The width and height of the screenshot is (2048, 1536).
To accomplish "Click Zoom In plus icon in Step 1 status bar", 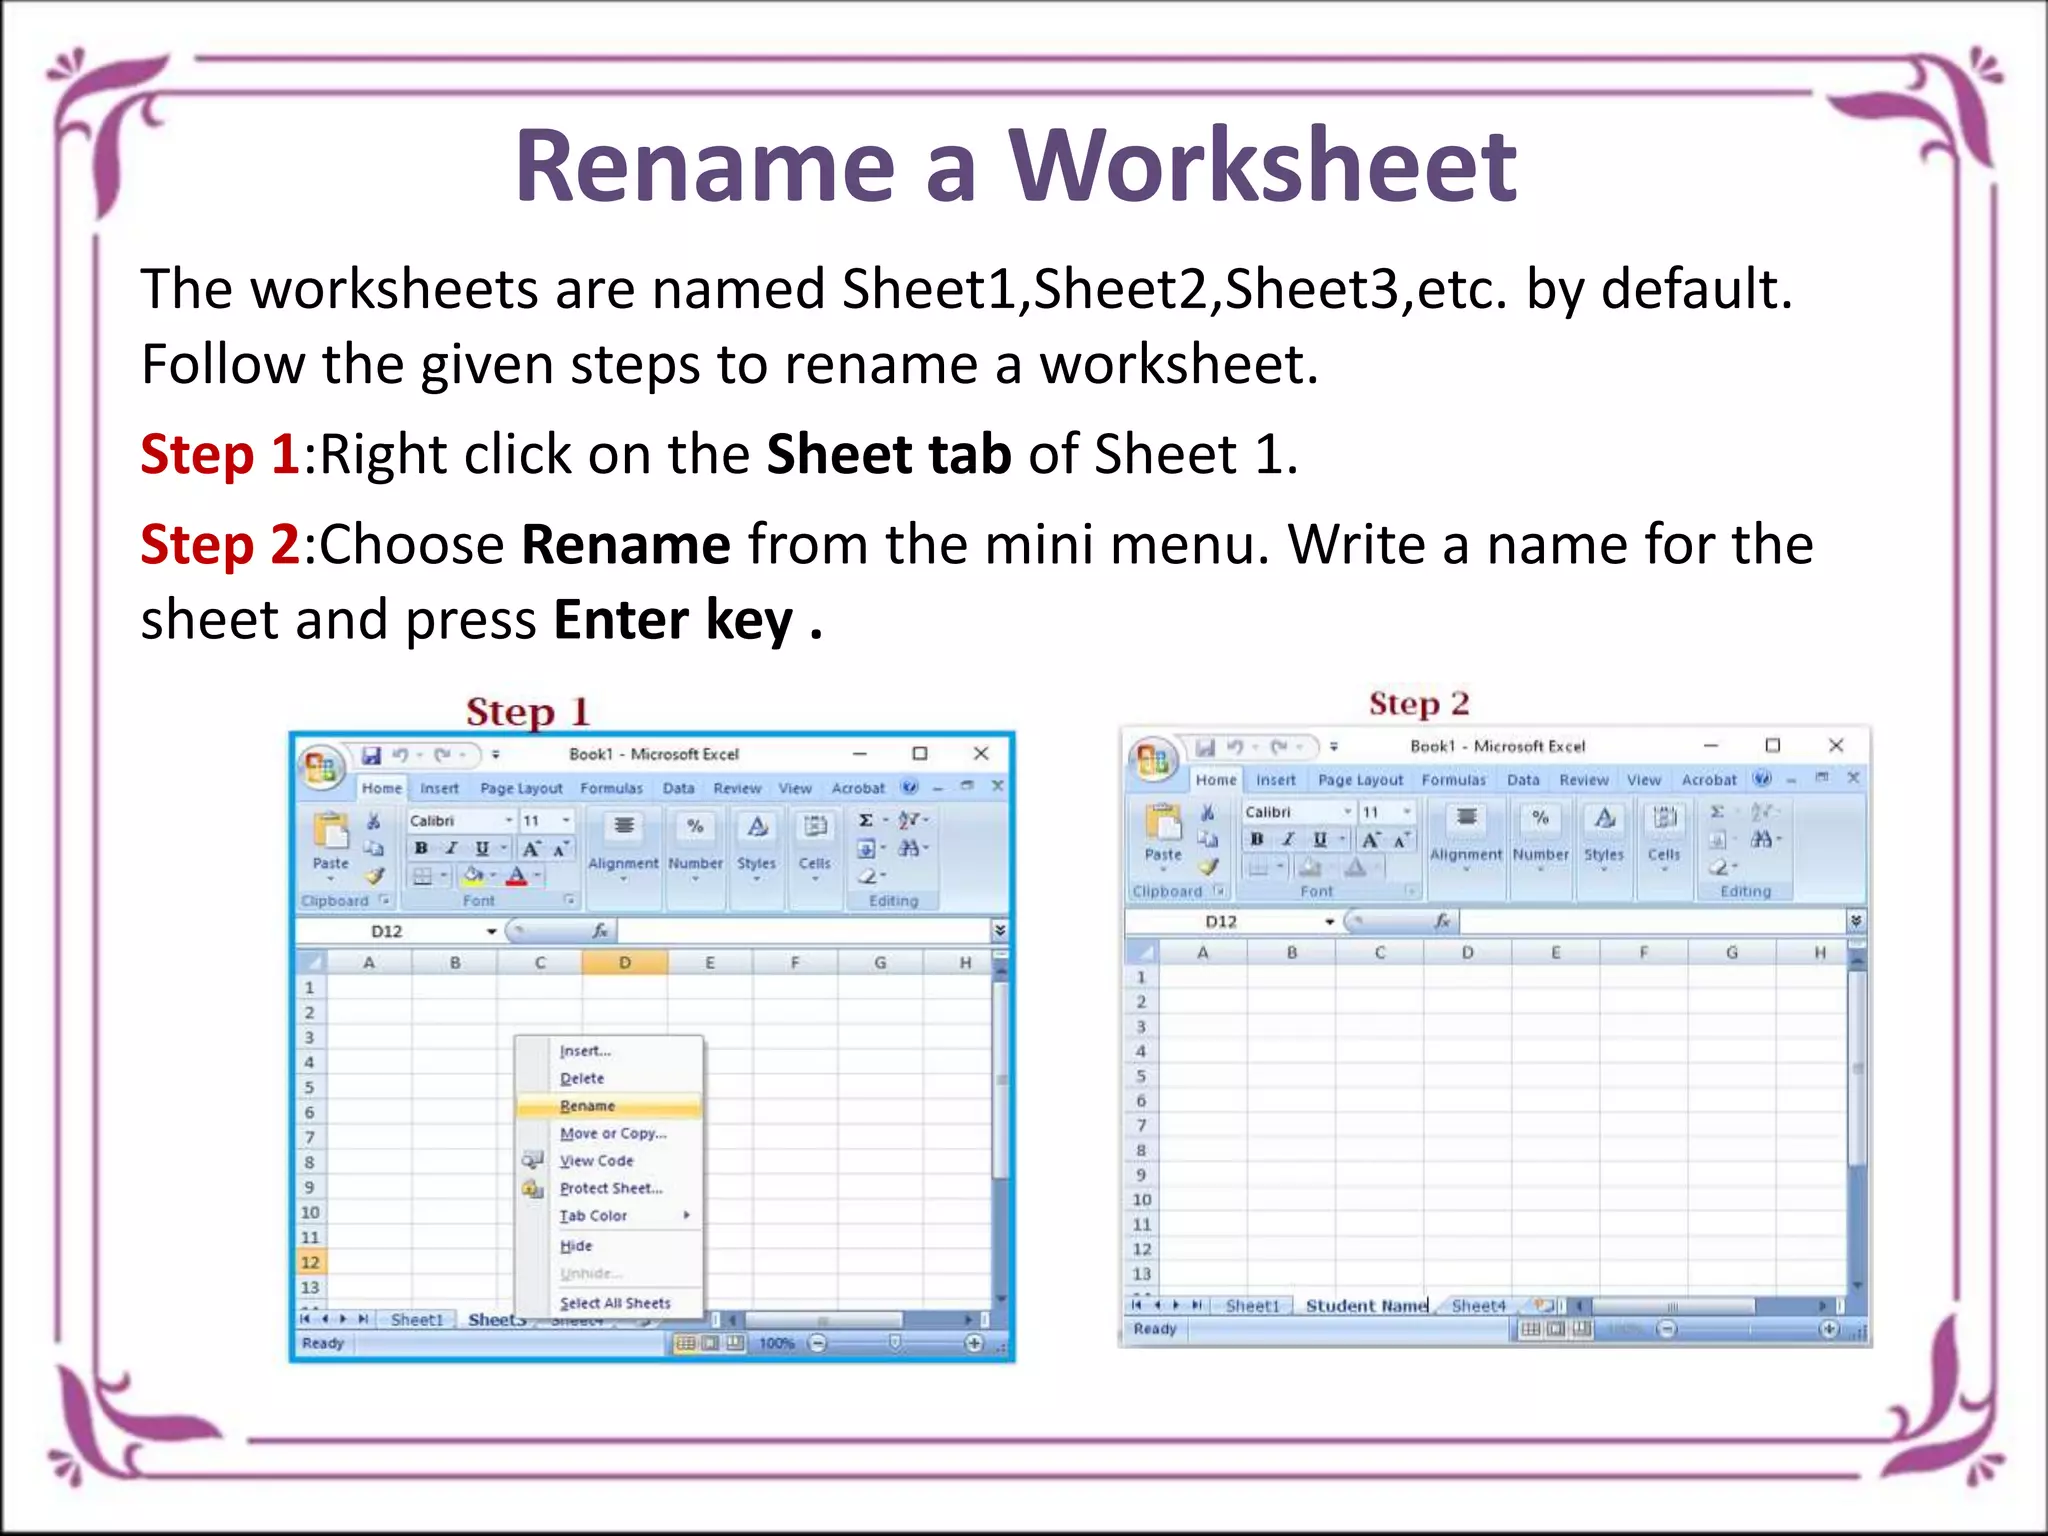I will pos(974,1343).
